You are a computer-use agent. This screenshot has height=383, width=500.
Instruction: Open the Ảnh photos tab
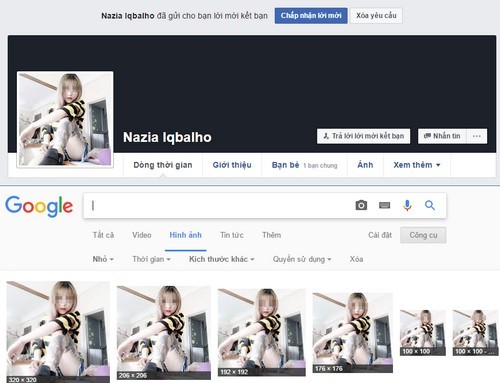[365, 165]
